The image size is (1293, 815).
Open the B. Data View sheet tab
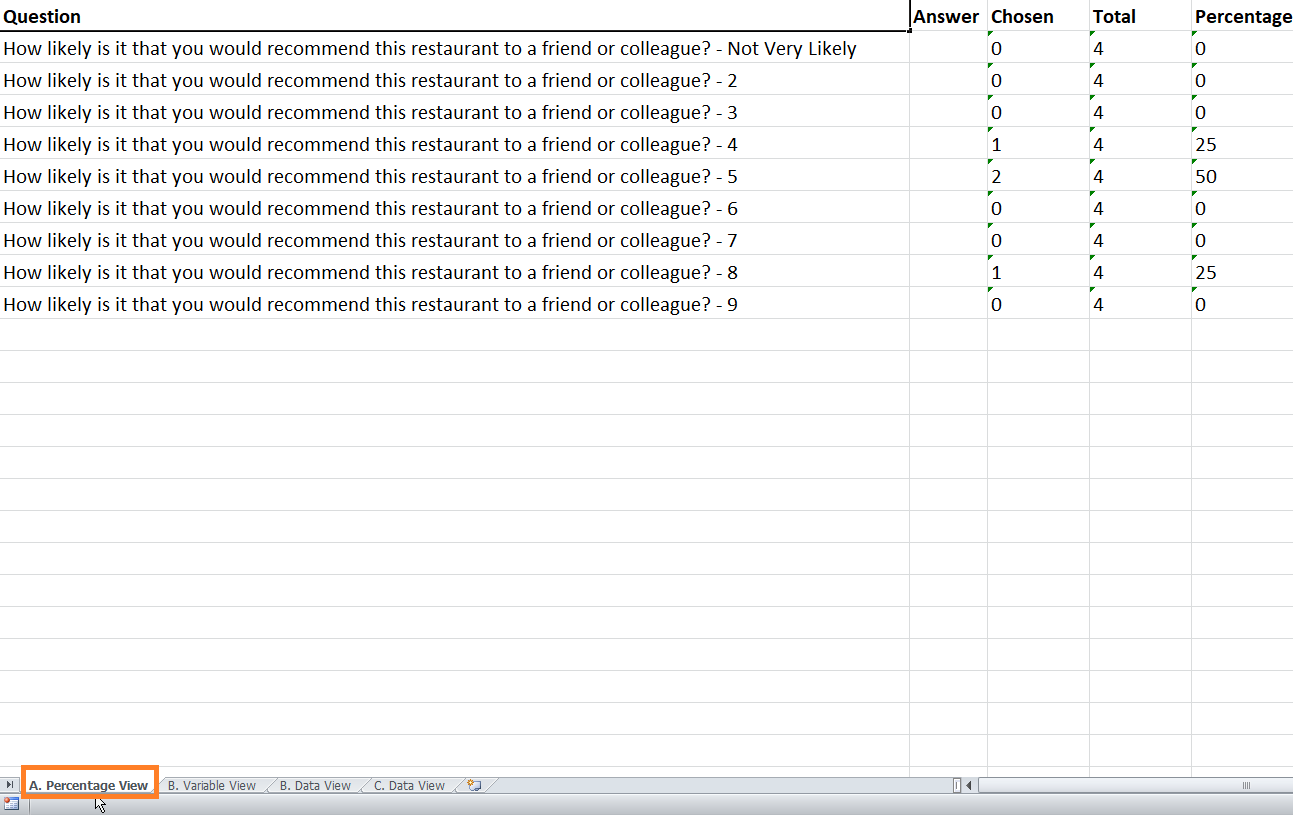315,786
